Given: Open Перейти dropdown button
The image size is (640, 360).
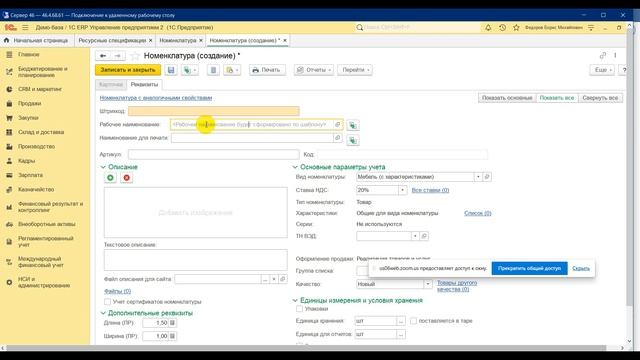Looking at the screenshot, I should tap(355, 70).
